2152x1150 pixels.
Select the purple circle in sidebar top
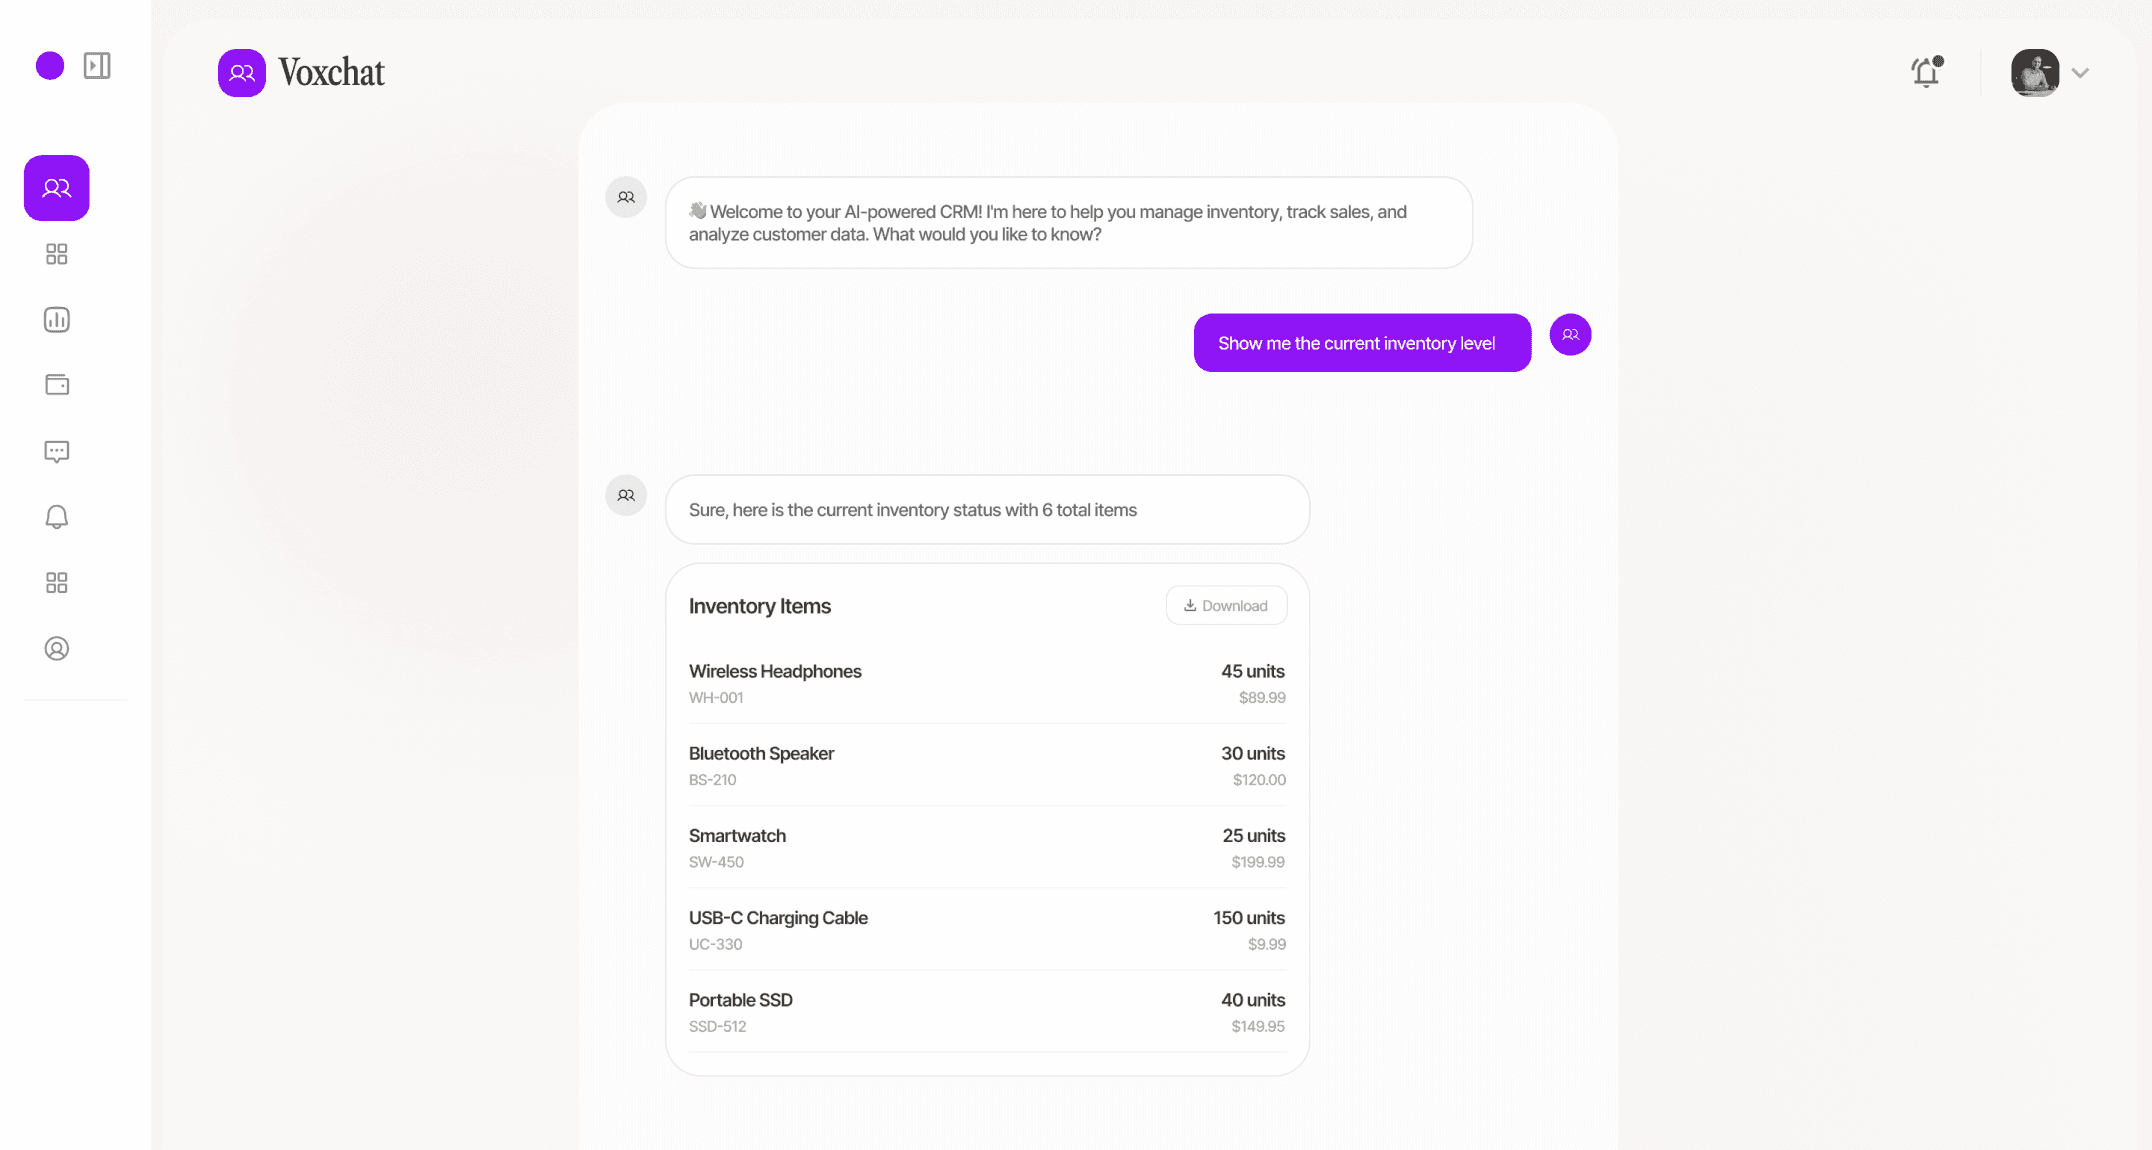50,66
